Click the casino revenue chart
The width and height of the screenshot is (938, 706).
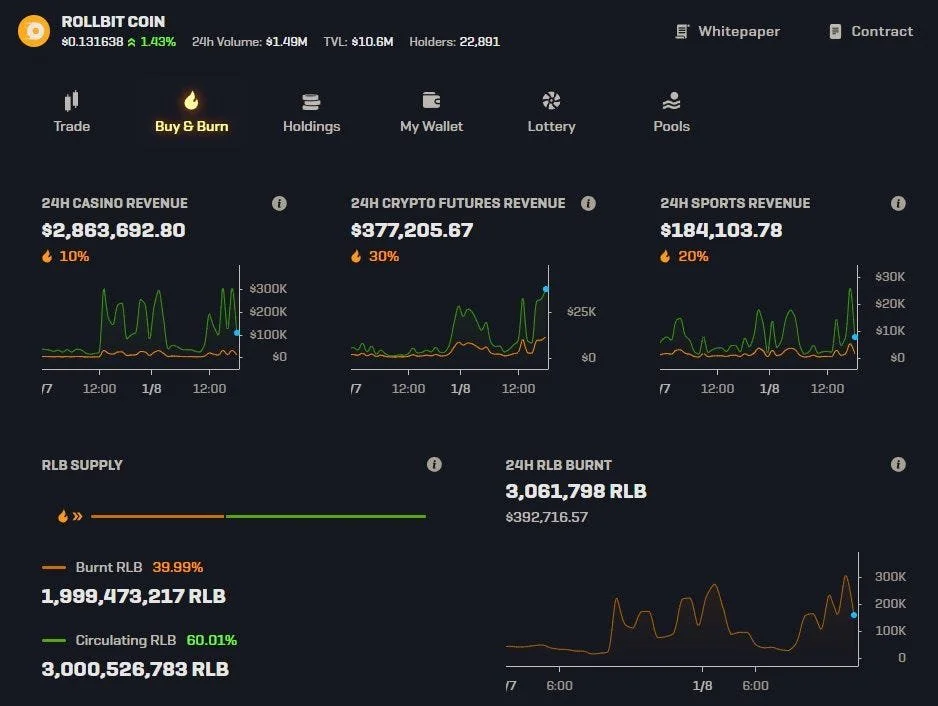click(x=141, y=317)
